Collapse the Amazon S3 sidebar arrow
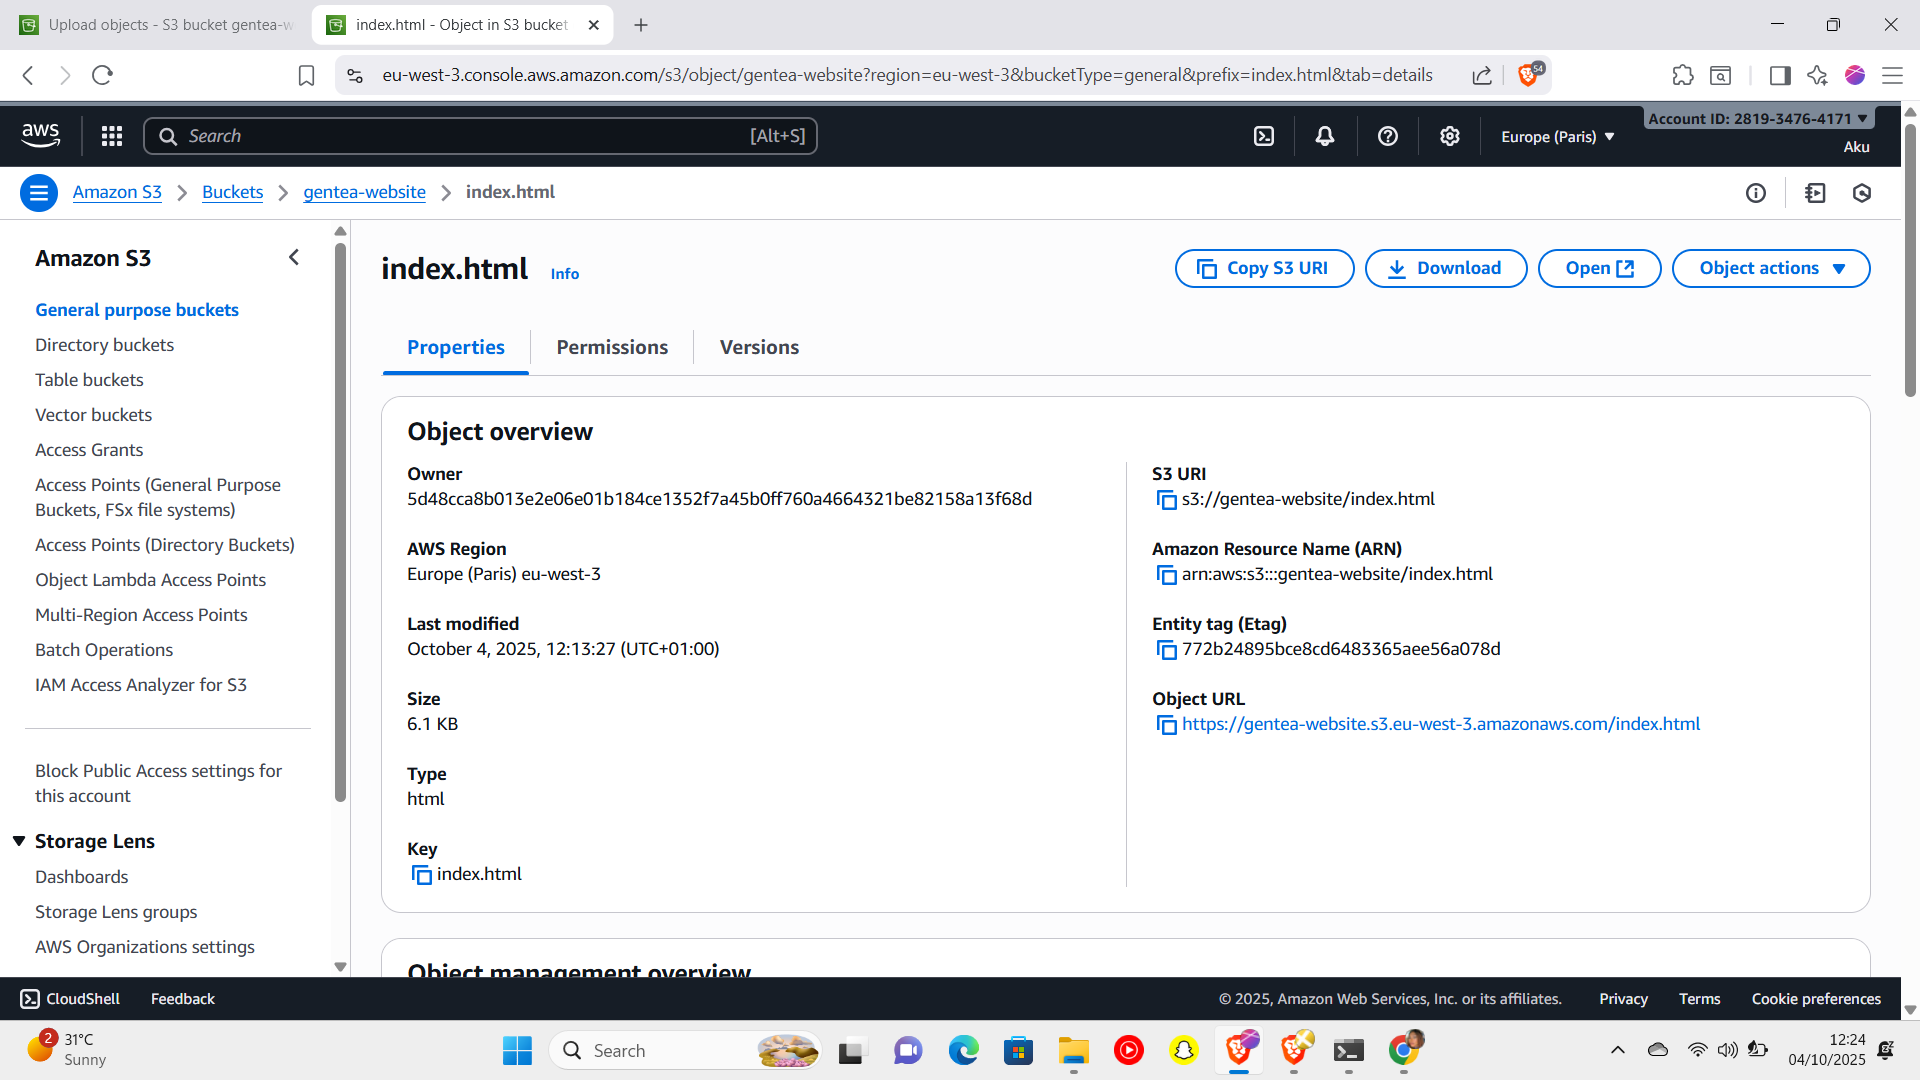The height and width of the screenshot is (1080, 1920). (294, 258)
